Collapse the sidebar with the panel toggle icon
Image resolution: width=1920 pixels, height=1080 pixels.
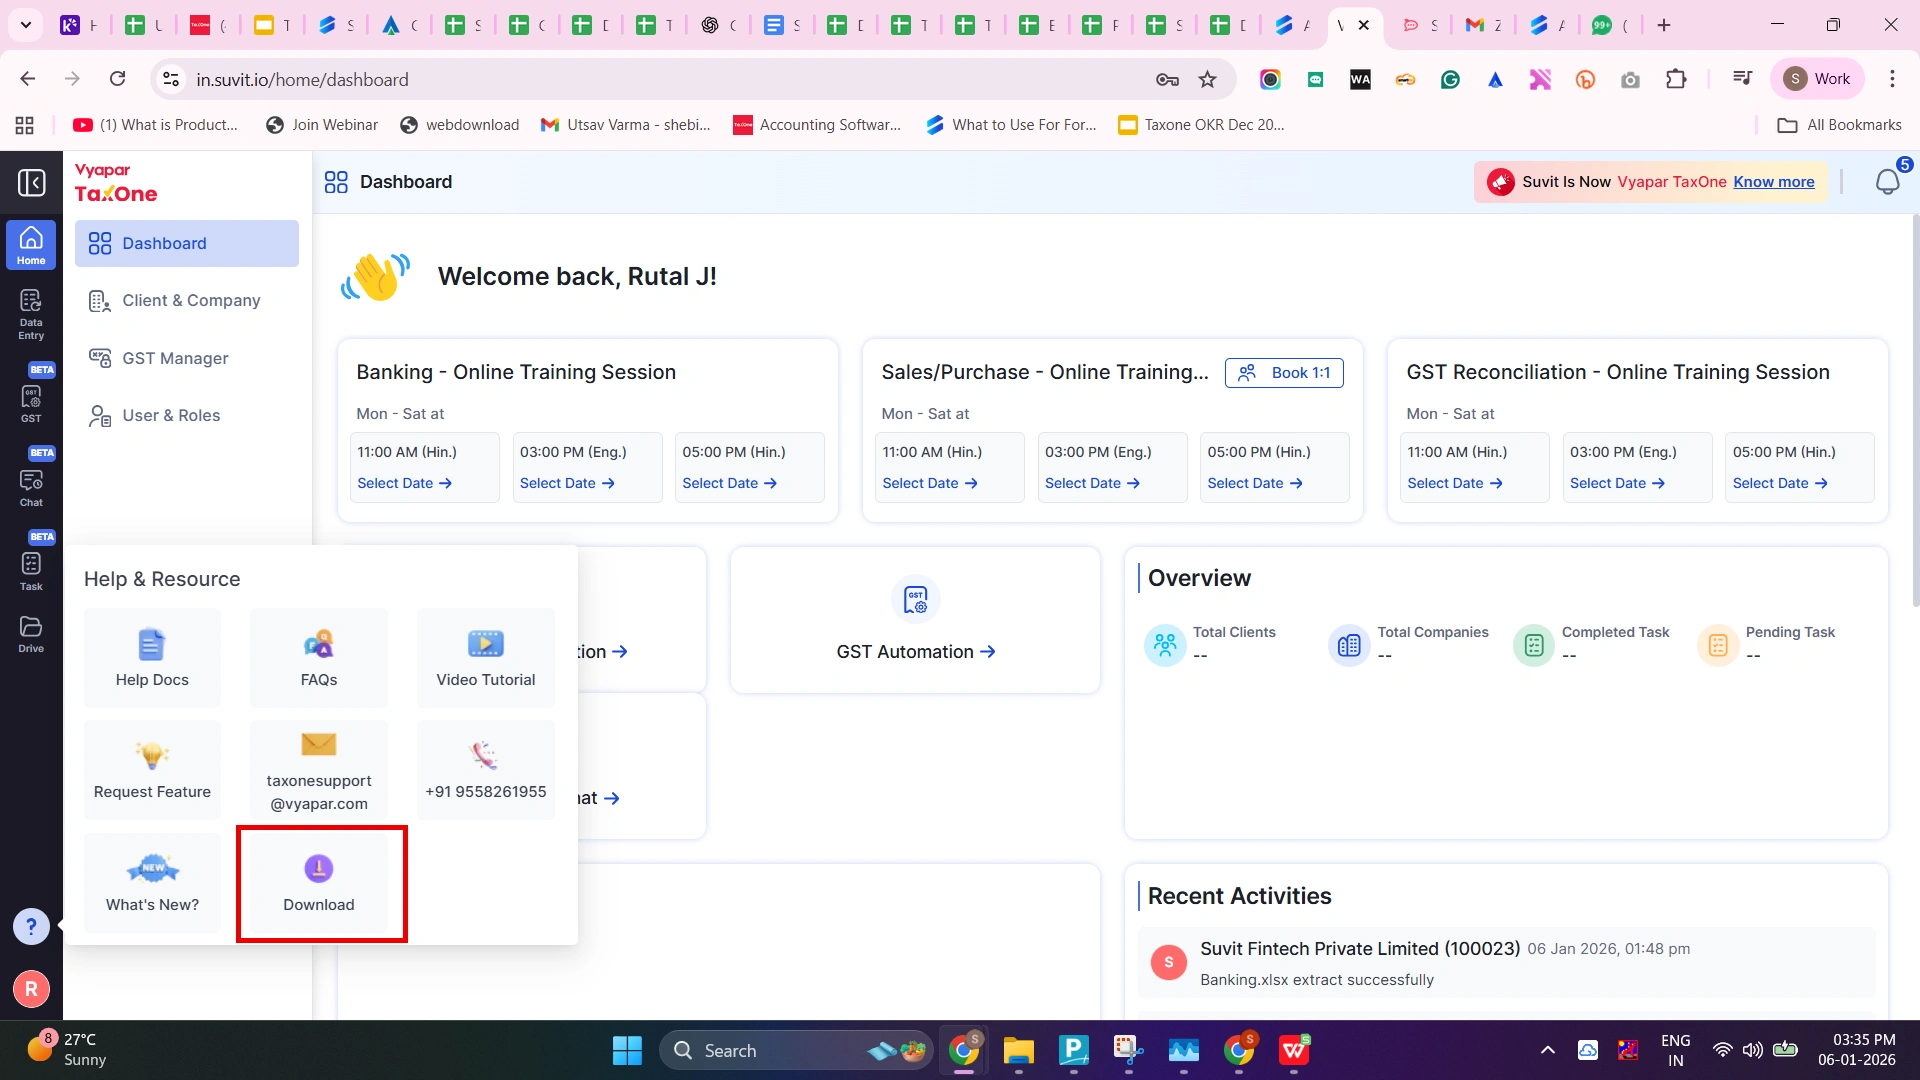click(x=31, y=182)
